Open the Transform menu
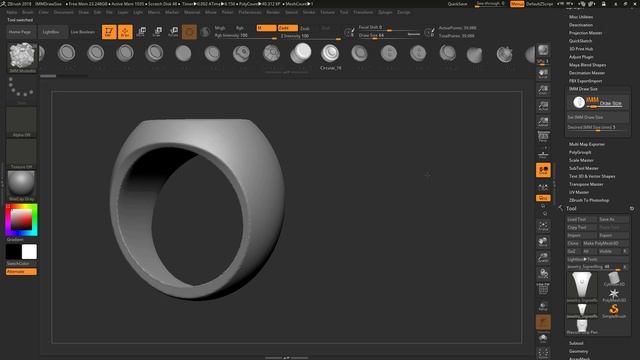The width and height of the screenshot is (640, 360). pos(363,12)
